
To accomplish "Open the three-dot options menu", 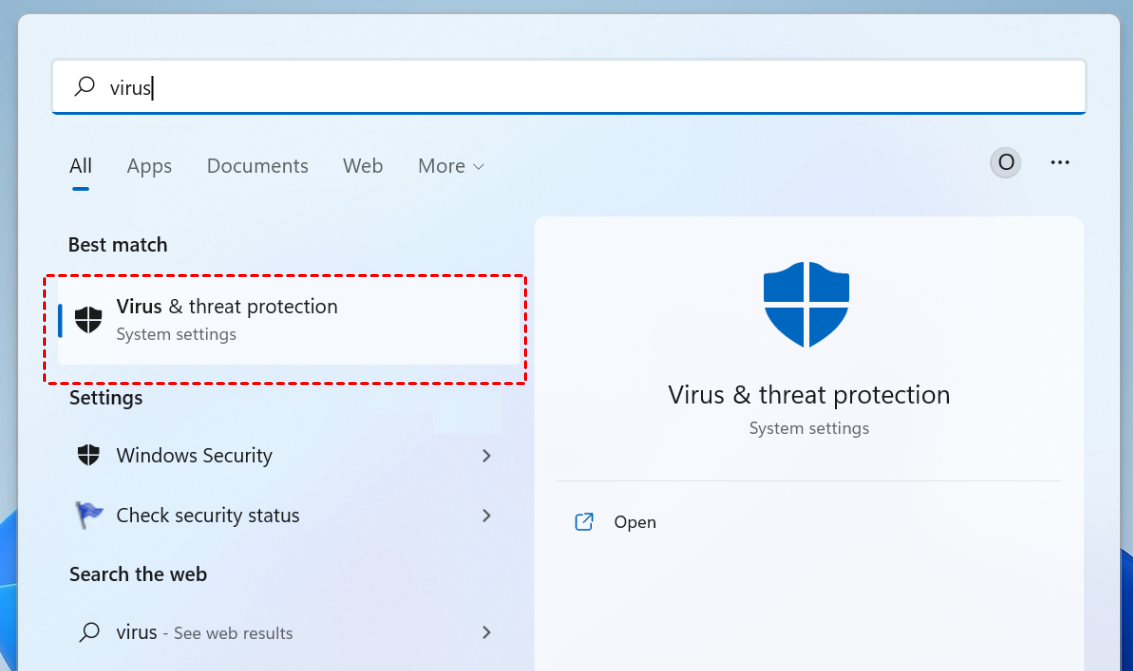I will click(x=1060, y=162).
